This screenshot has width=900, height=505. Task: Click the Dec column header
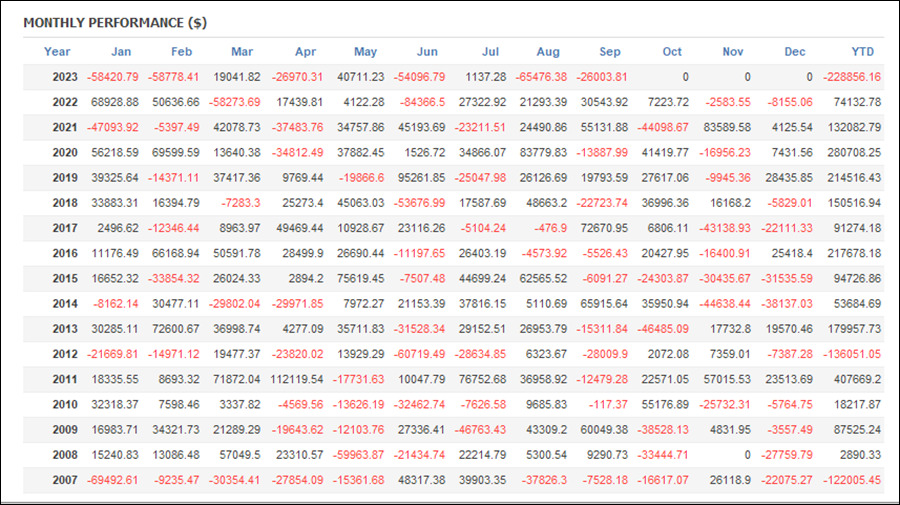point(794,52)
